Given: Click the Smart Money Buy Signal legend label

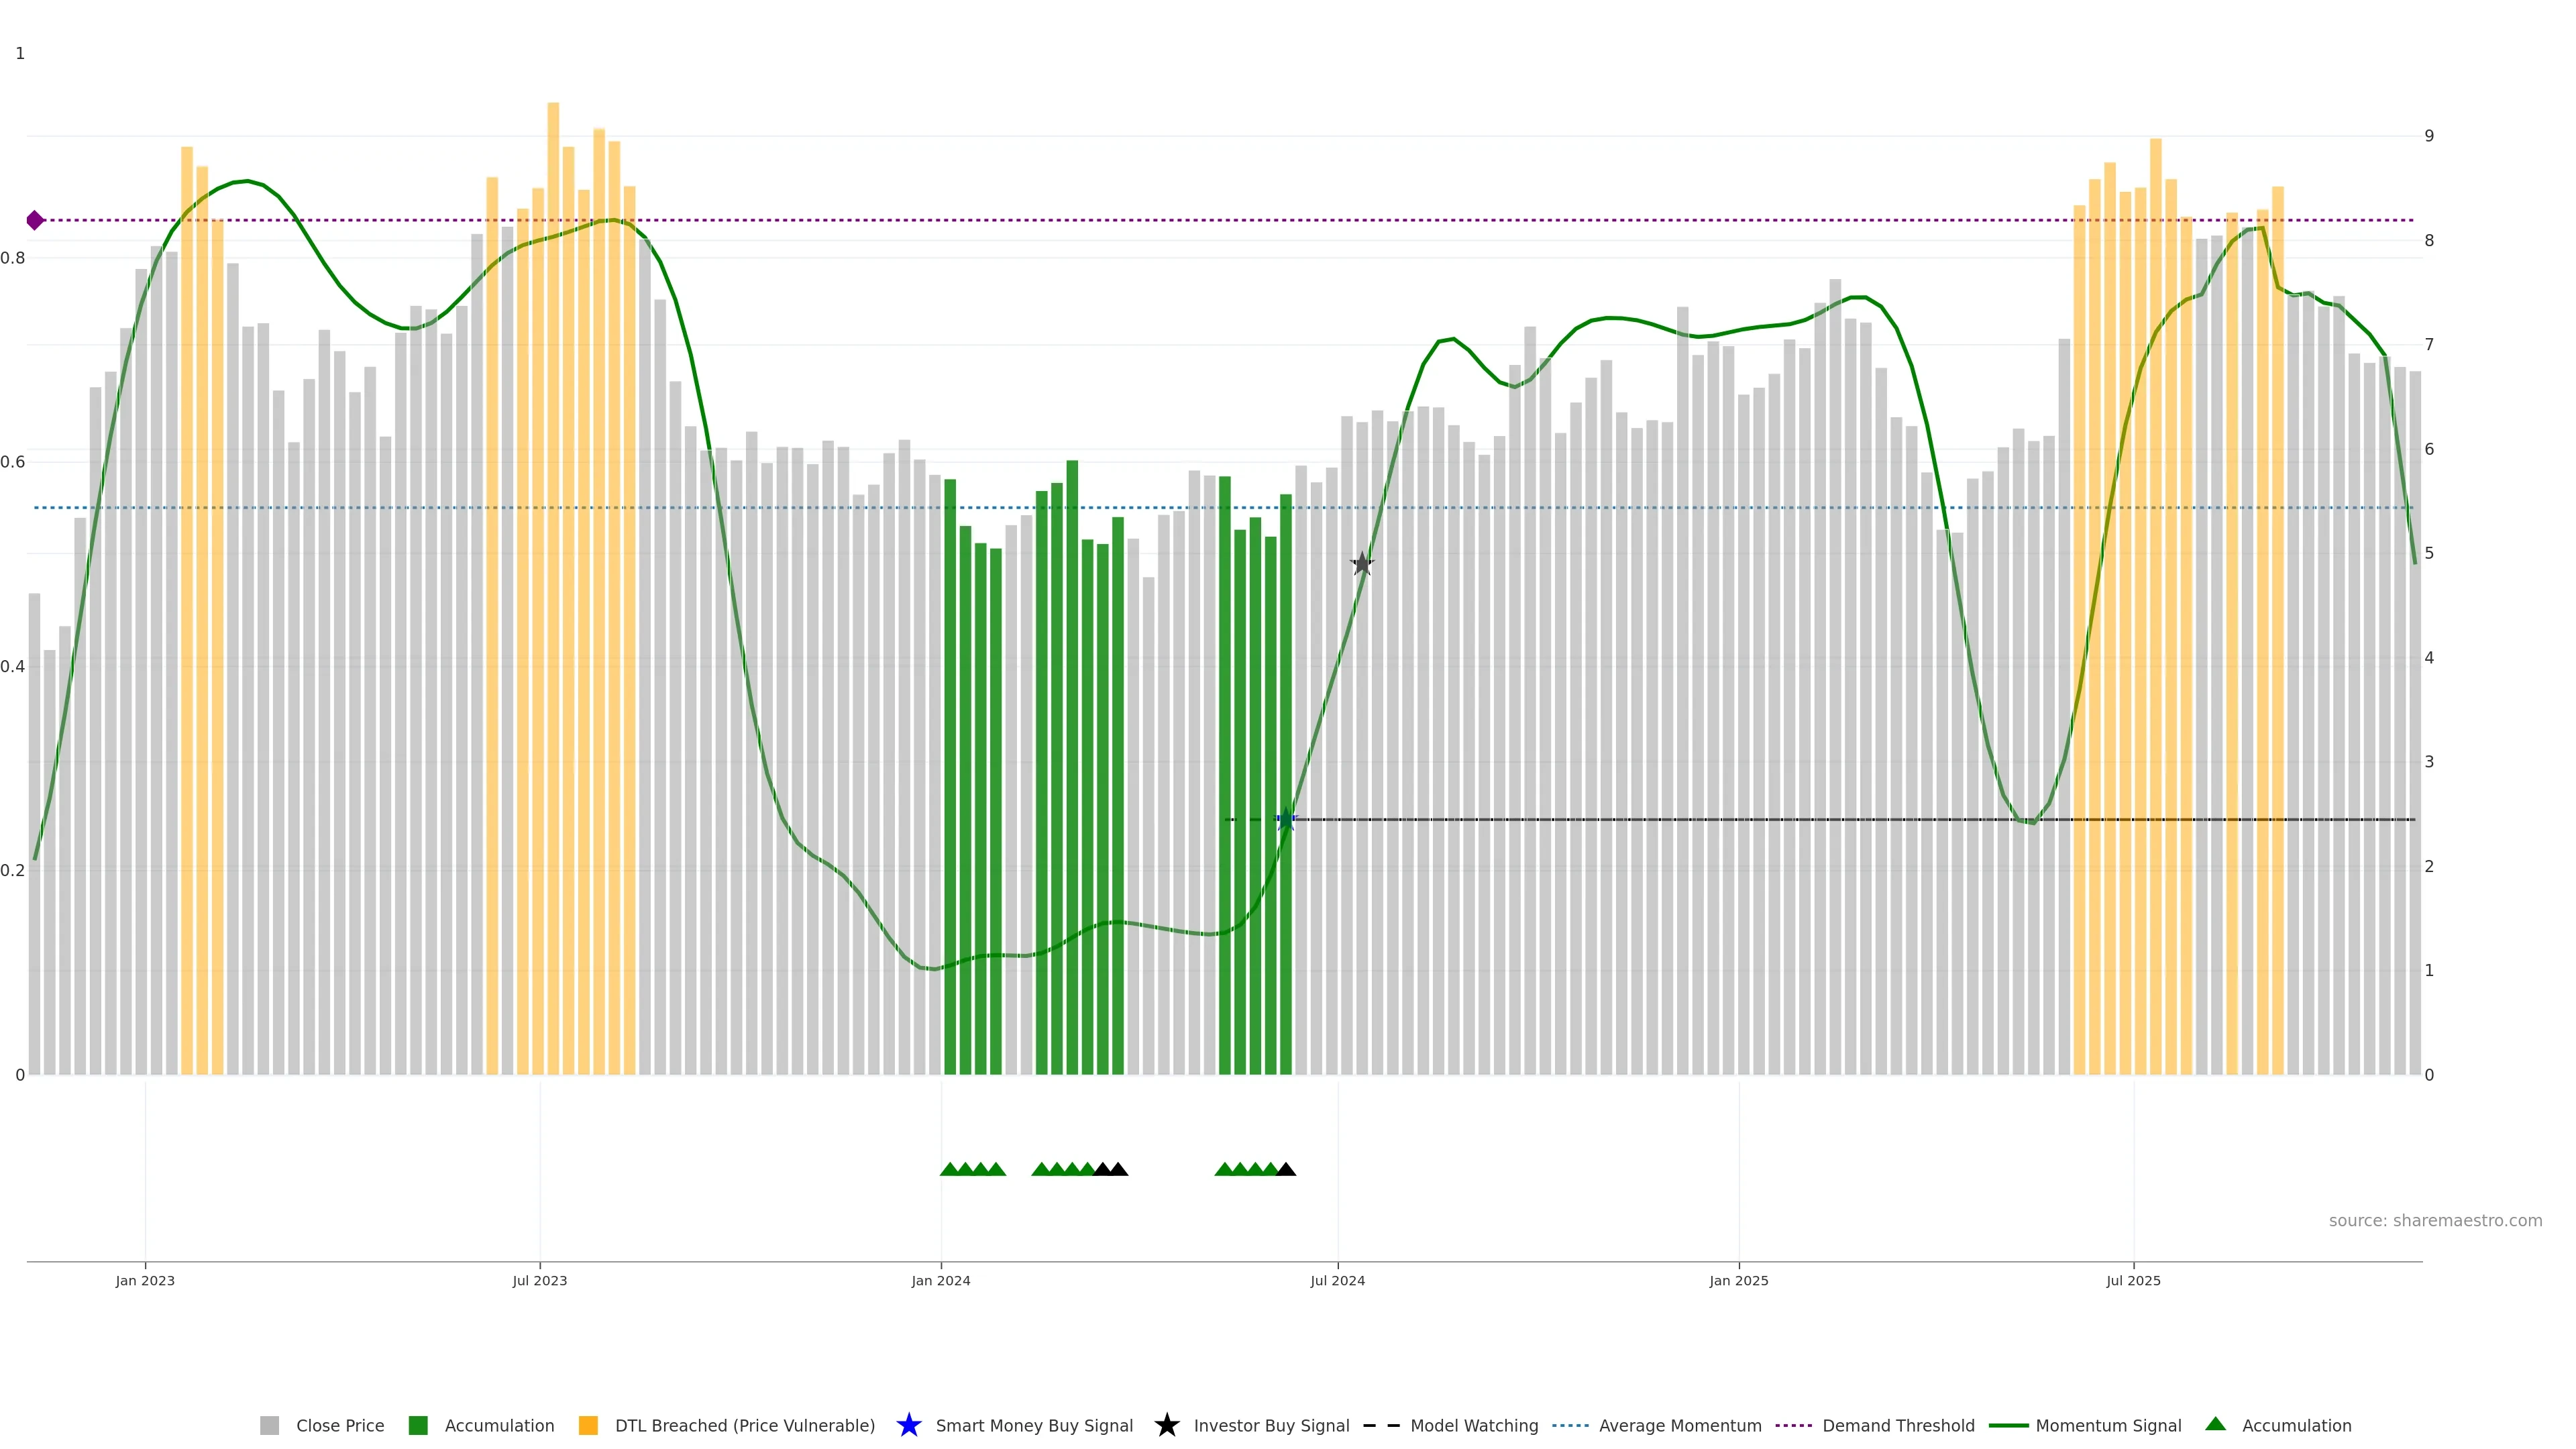Looking at the screenshot, I should pyautogui.click(x=1034, y=1426).
